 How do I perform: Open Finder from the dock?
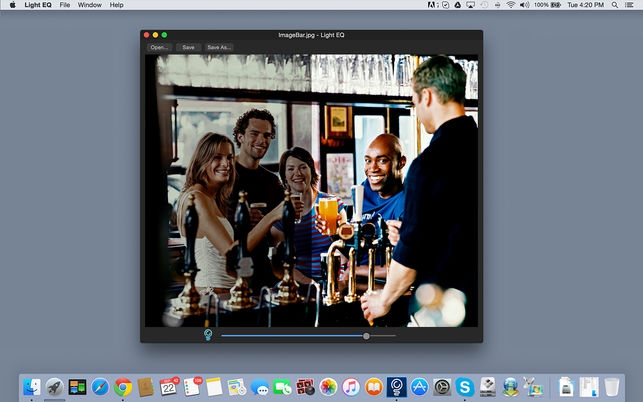click(32, 387)
